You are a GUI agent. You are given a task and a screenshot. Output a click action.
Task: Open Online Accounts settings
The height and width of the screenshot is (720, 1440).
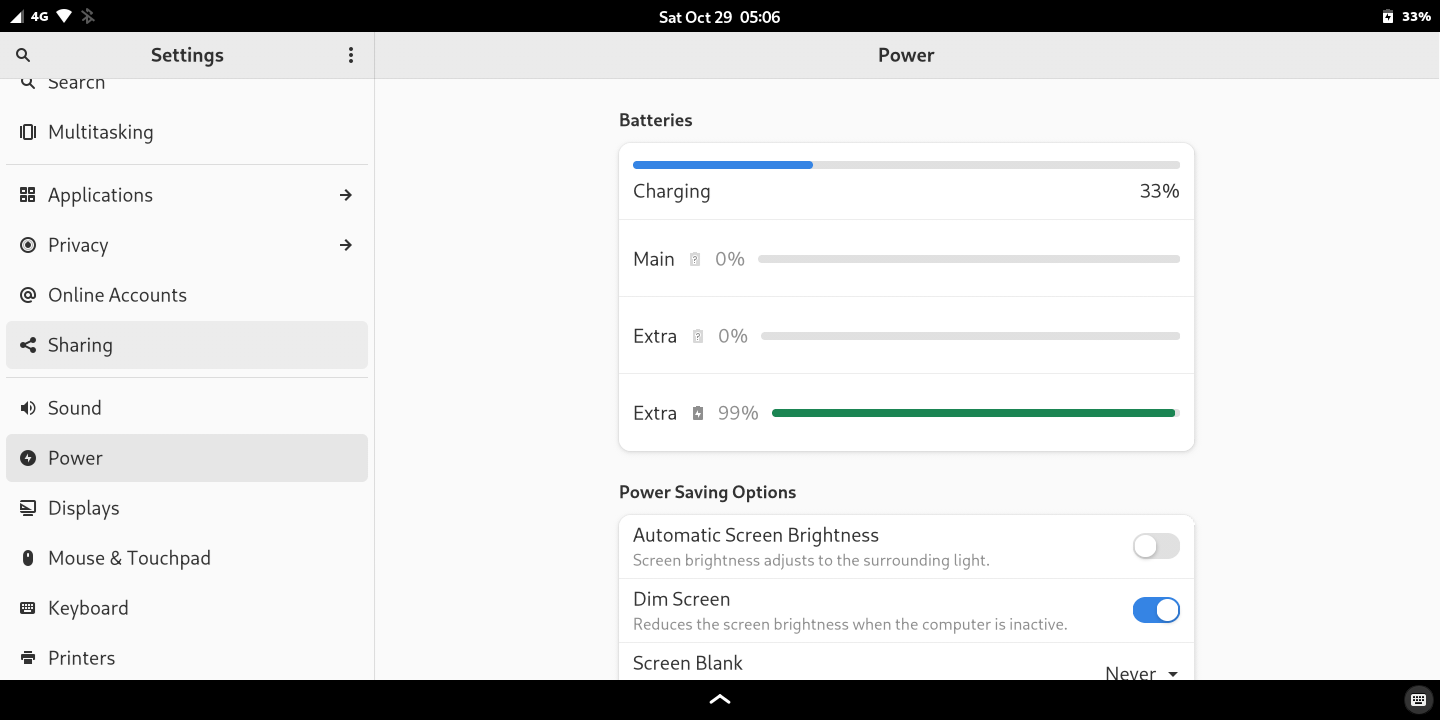[117, 295]
